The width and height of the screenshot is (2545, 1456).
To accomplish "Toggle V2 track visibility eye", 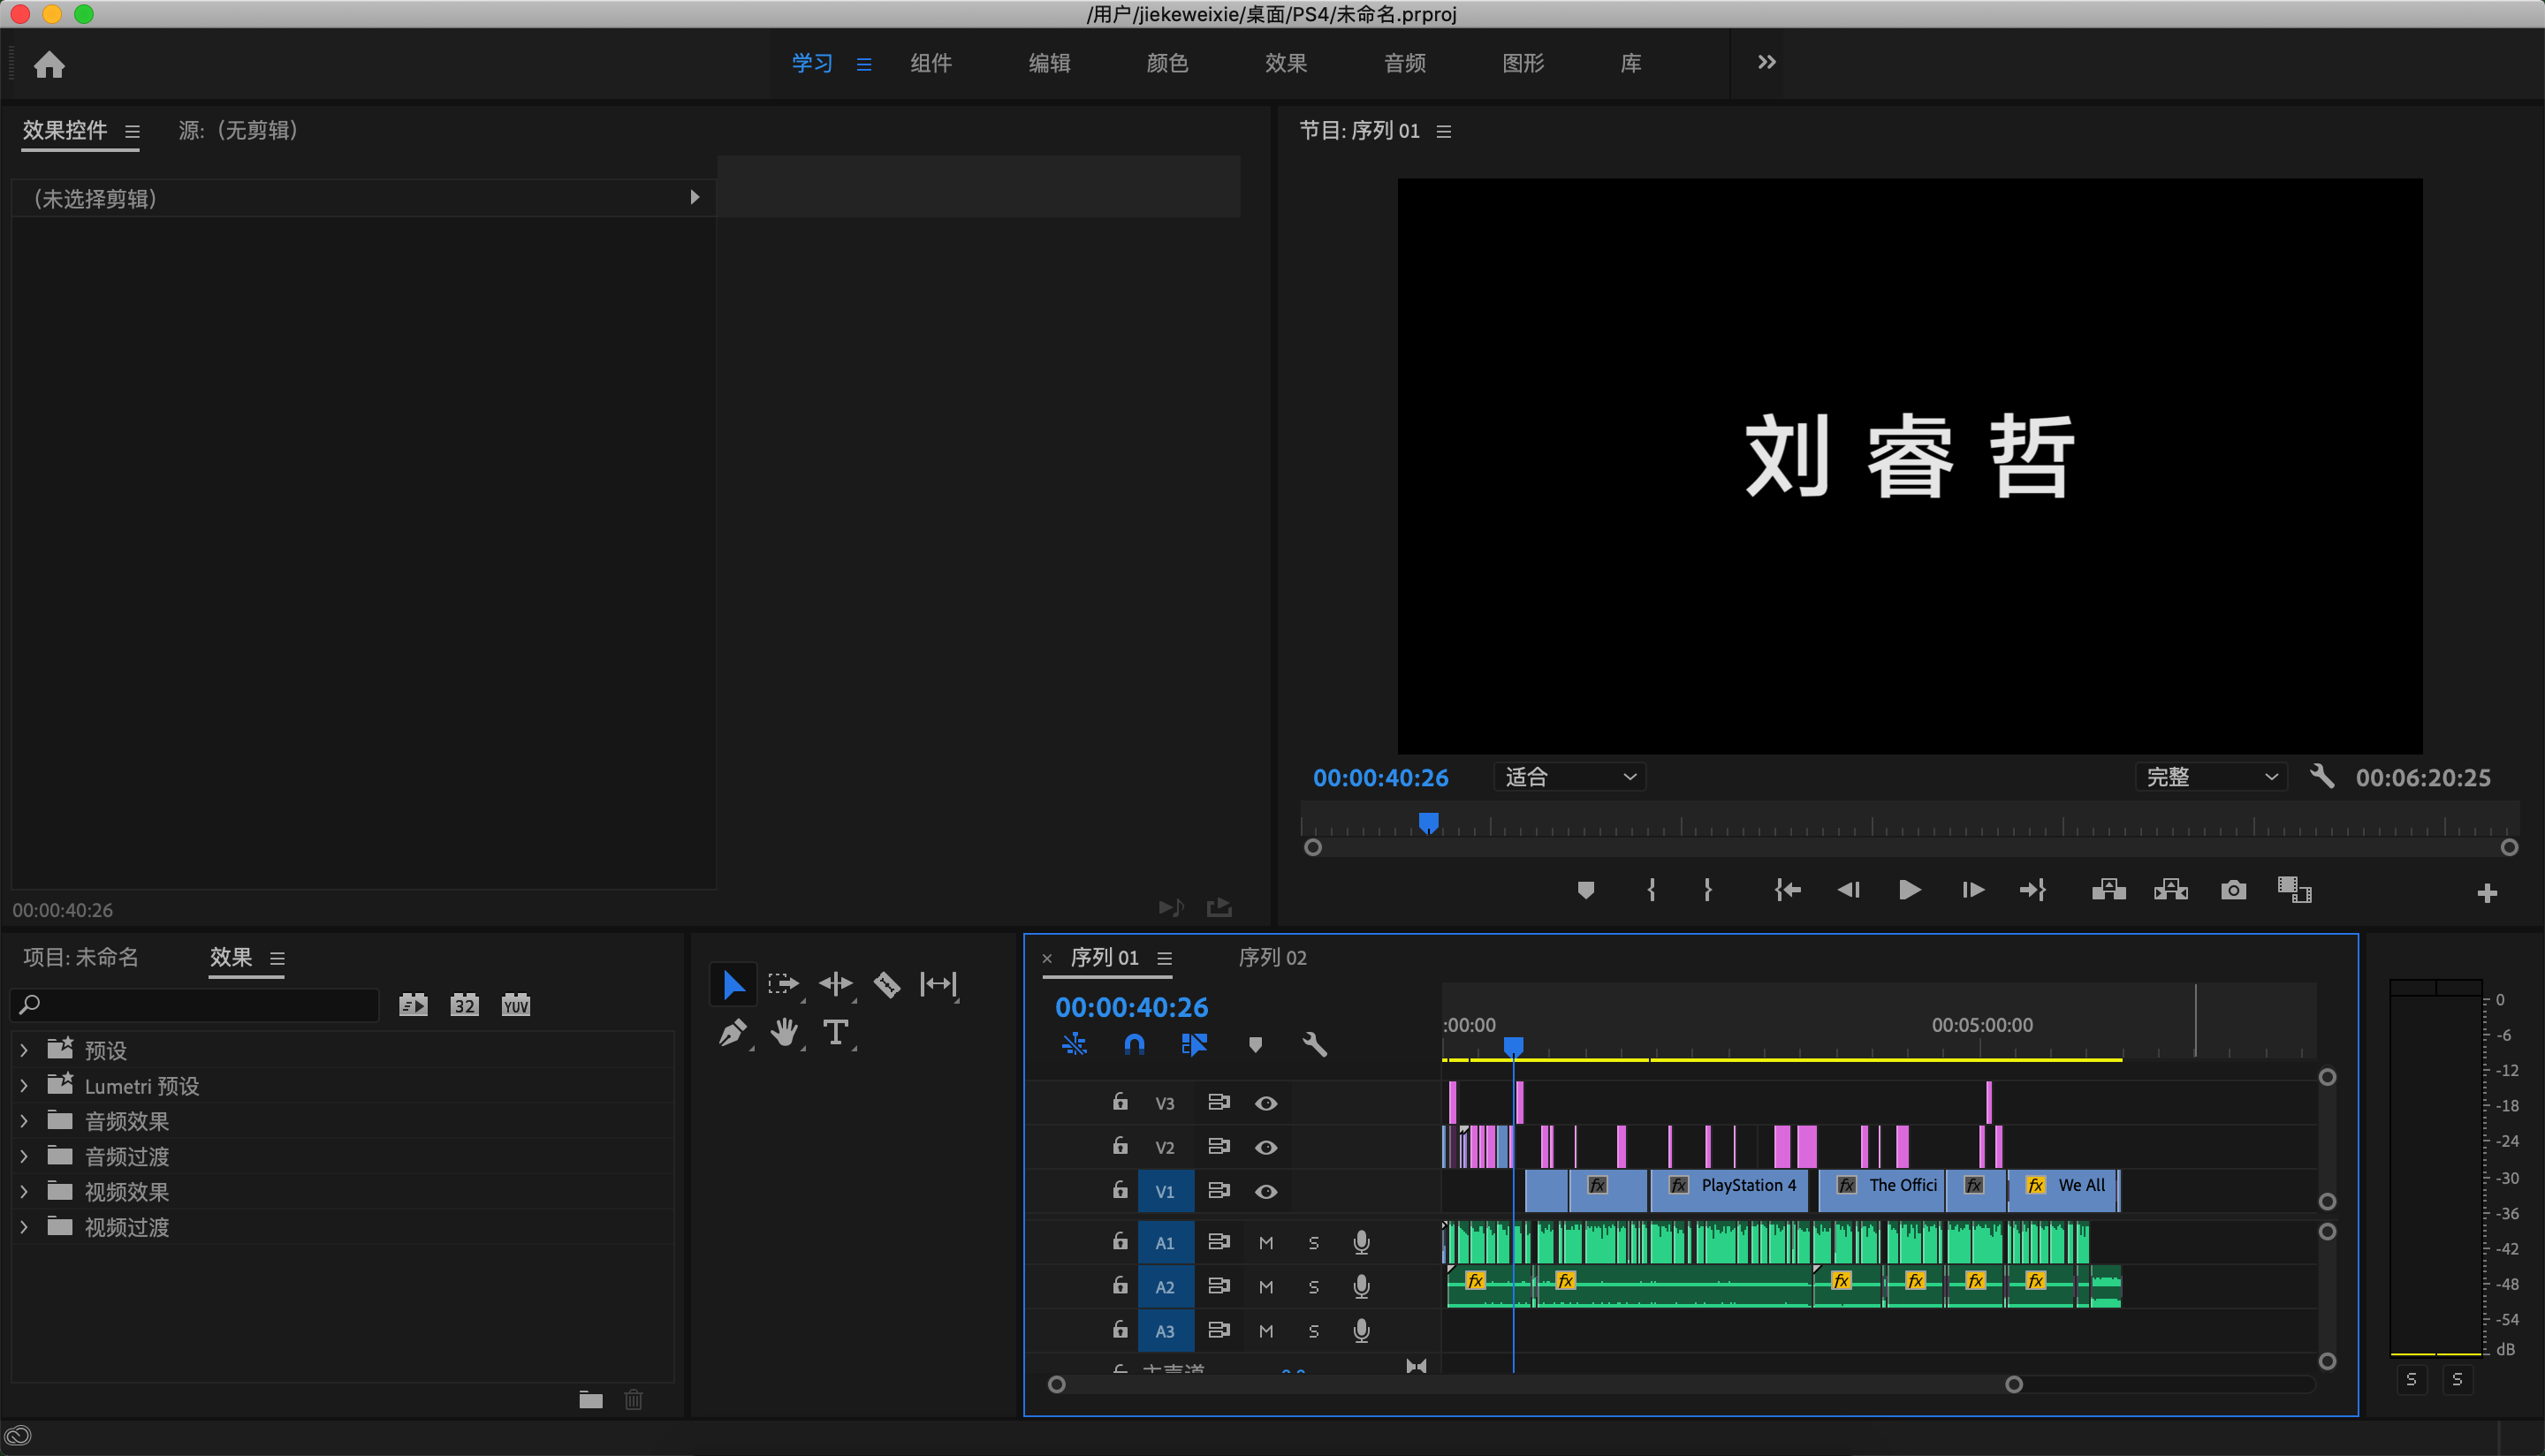I will tap(1266, 1147).
